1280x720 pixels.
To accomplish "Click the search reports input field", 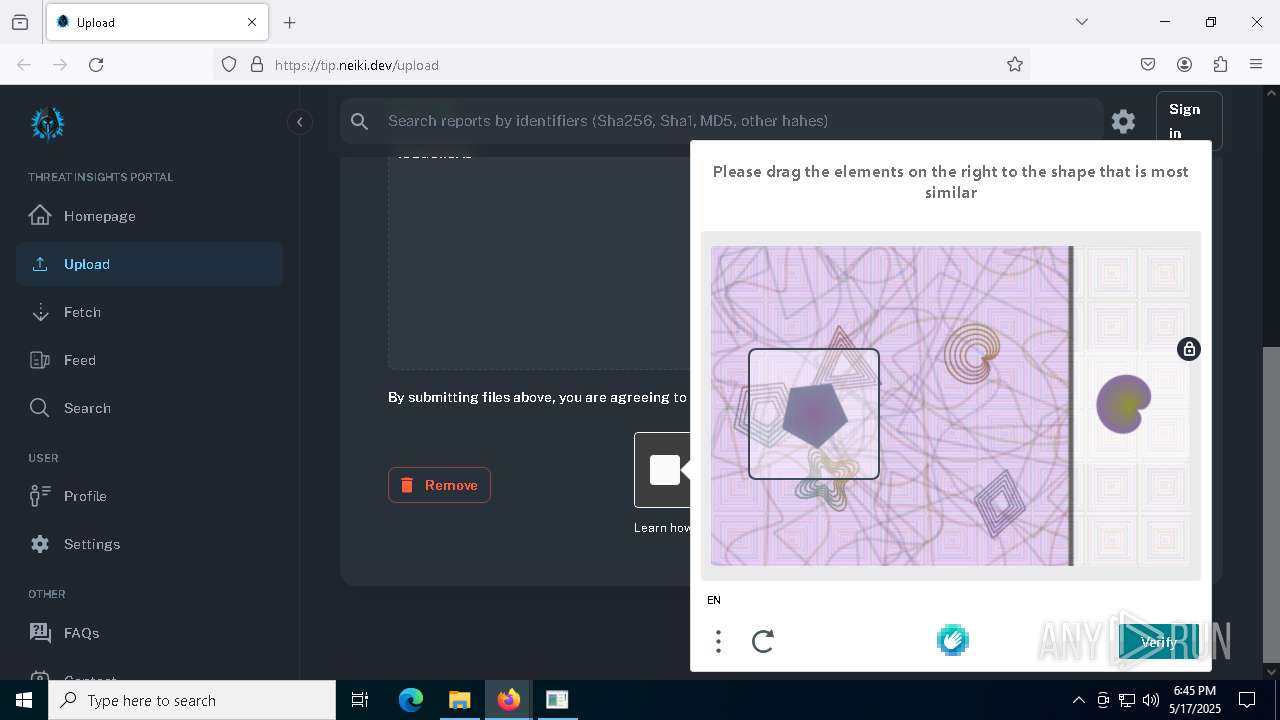I will point(720,121).
